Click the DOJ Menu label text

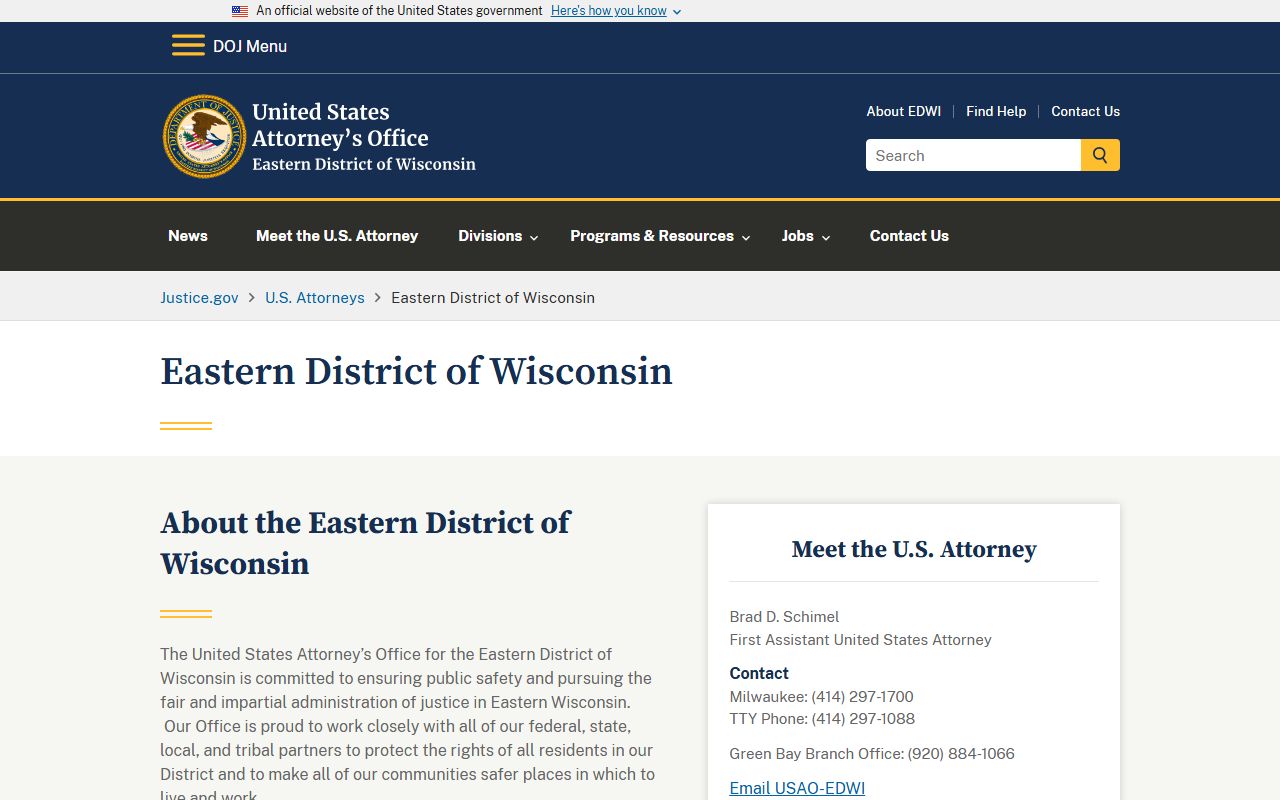[x=250, y=46]
